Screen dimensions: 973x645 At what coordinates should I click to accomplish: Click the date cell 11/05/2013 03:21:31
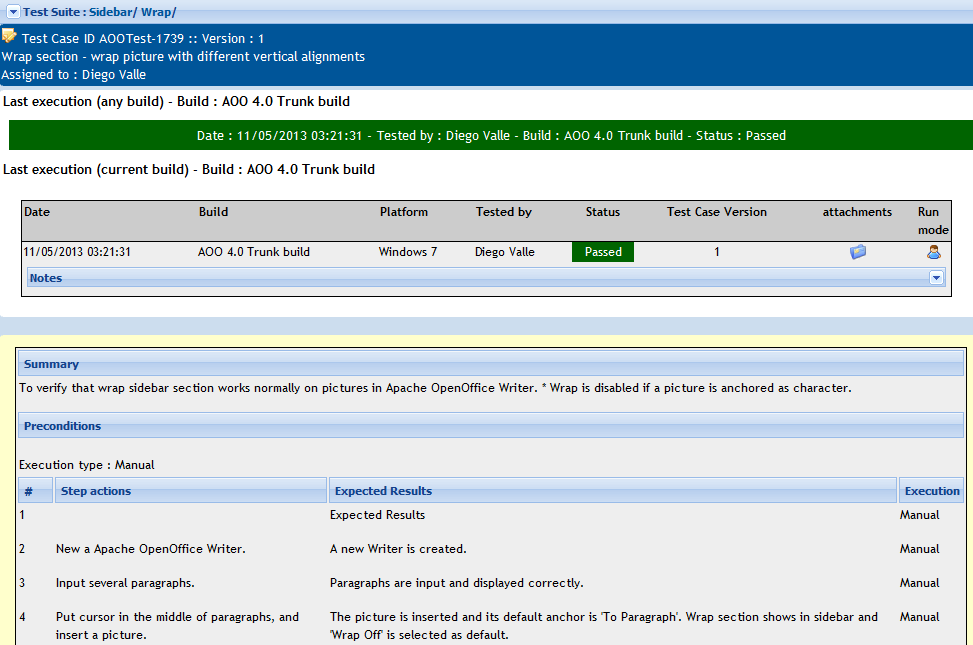tap(77, 252)
